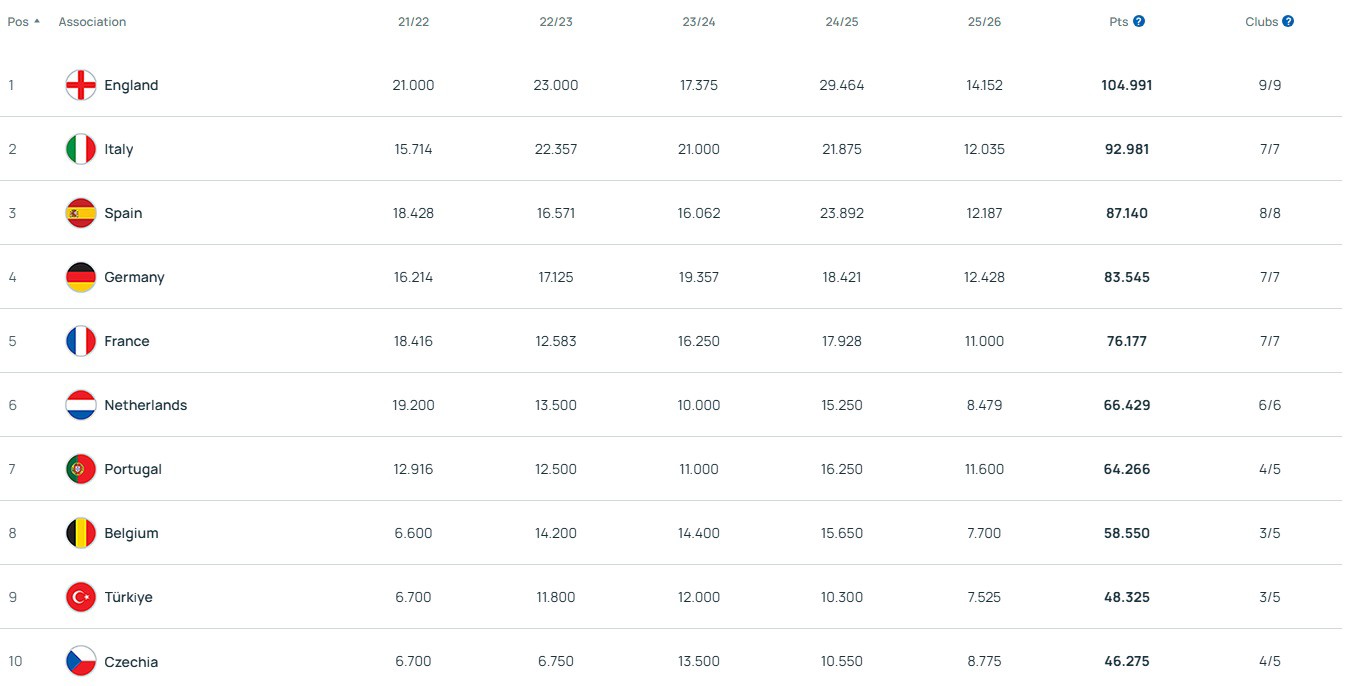Click the Spain flag icon
Viewport: 1351px width, 686px height.
pyautogui.click(x=81, y=213)
